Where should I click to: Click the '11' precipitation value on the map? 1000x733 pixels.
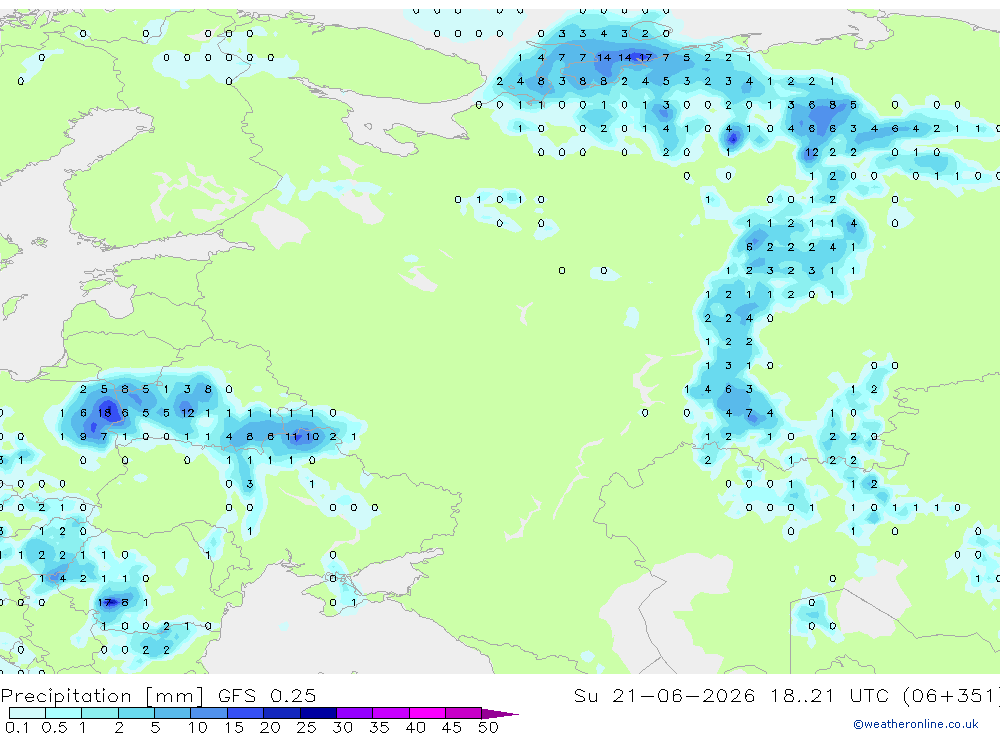(291, 436)
